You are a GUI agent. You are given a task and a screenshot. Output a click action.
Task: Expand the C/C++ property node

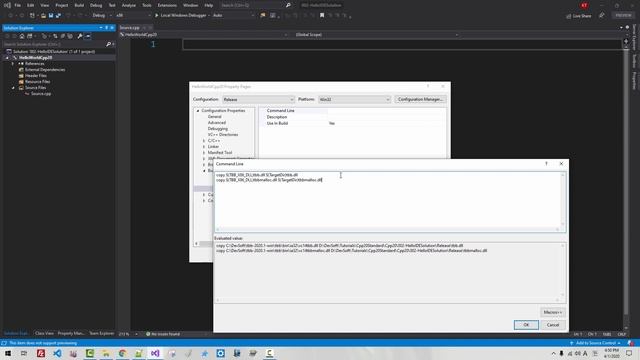pyautogui.click(x=204, y=141)
